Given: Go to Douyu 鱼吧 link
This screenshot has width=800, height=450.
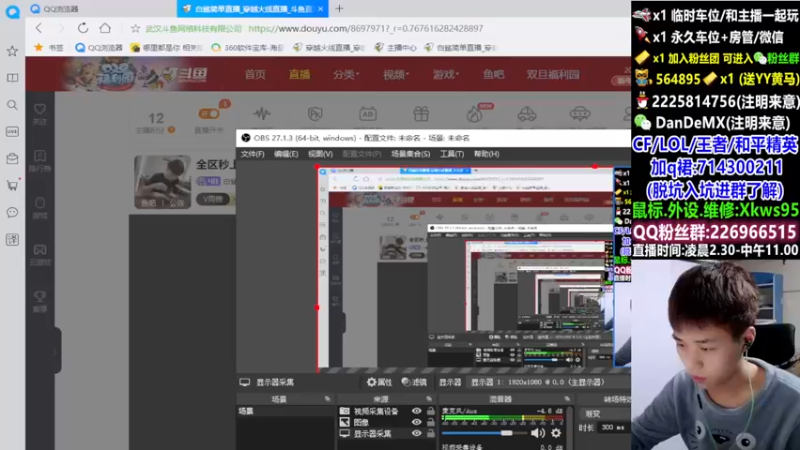Looking at the screenshot, I should (493, 74).
